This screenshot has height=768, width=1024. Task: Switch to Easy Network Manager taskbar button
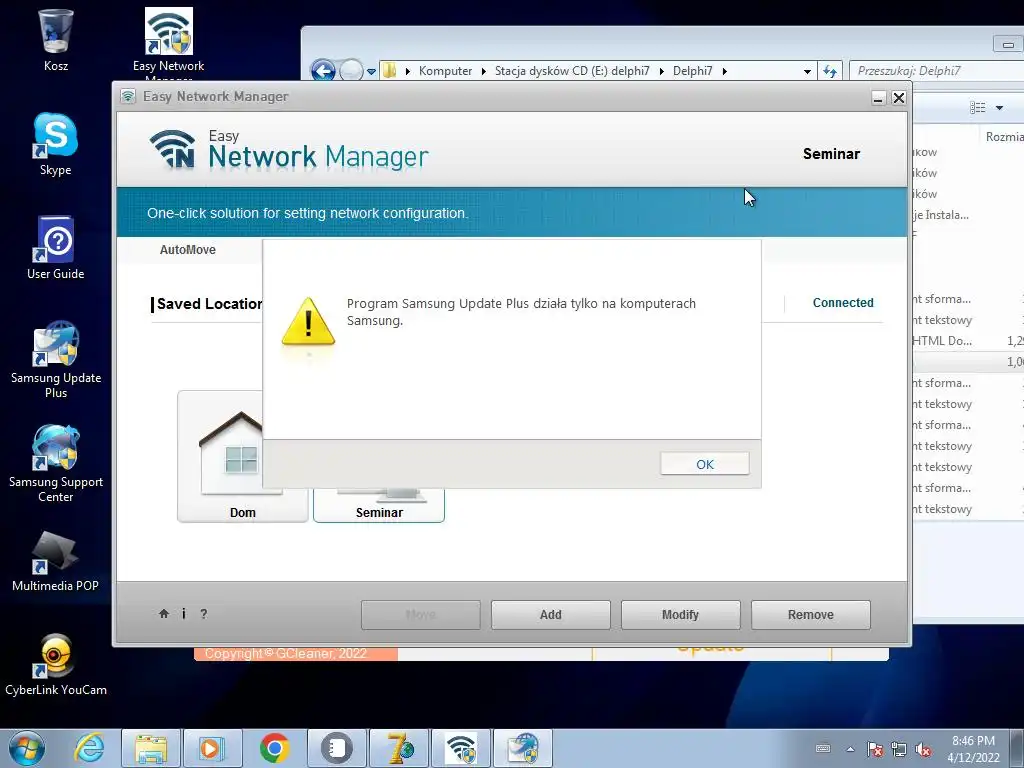[x=461, y=748]
